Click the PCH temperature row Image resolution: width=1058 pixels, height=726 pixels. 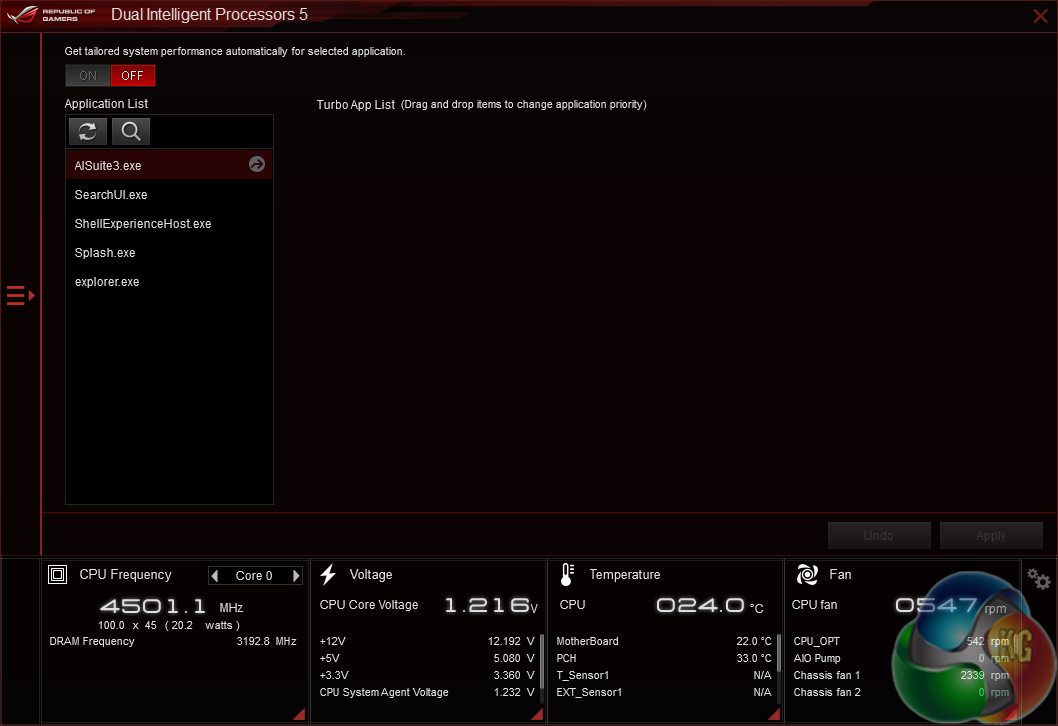(x=663, y=658)
